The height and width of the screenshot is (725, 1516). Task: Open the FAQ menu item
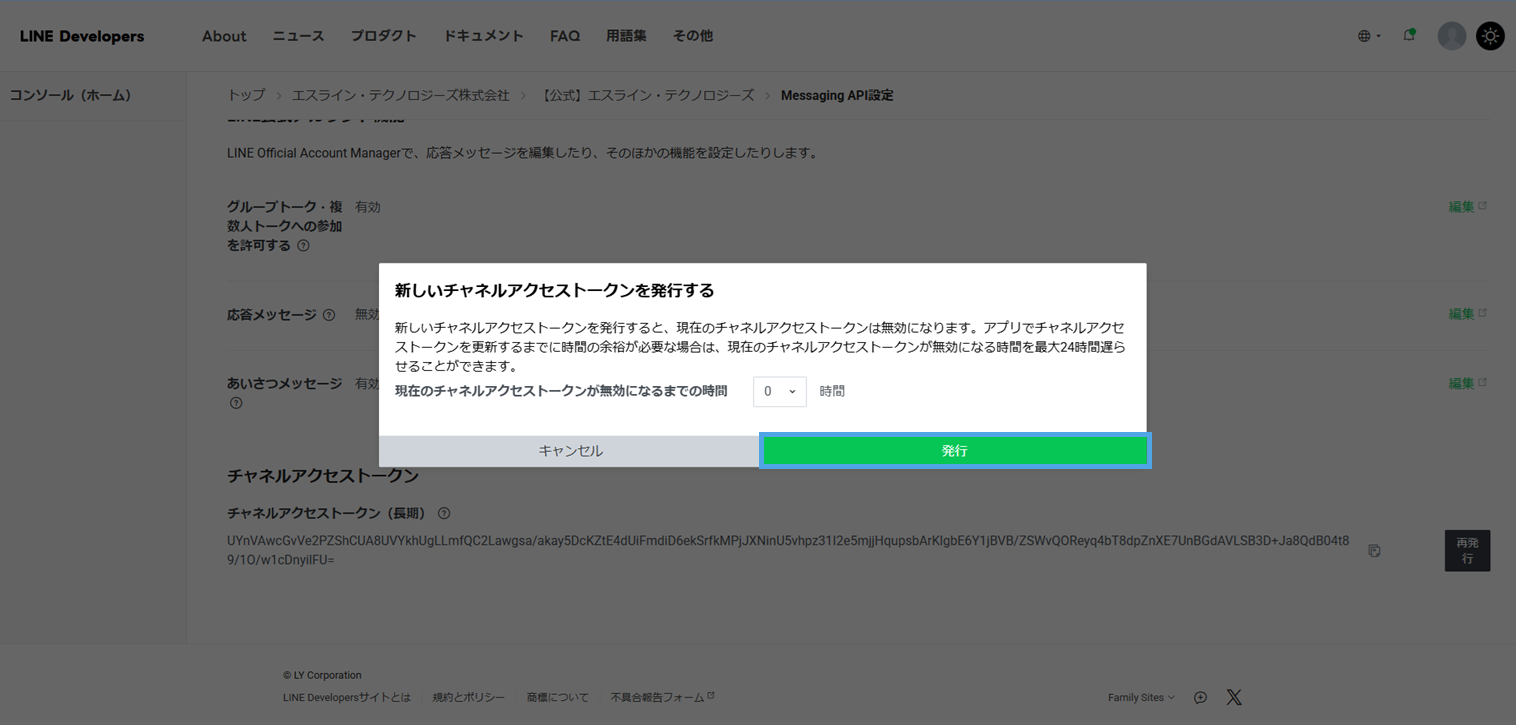[x=565, y=36]
